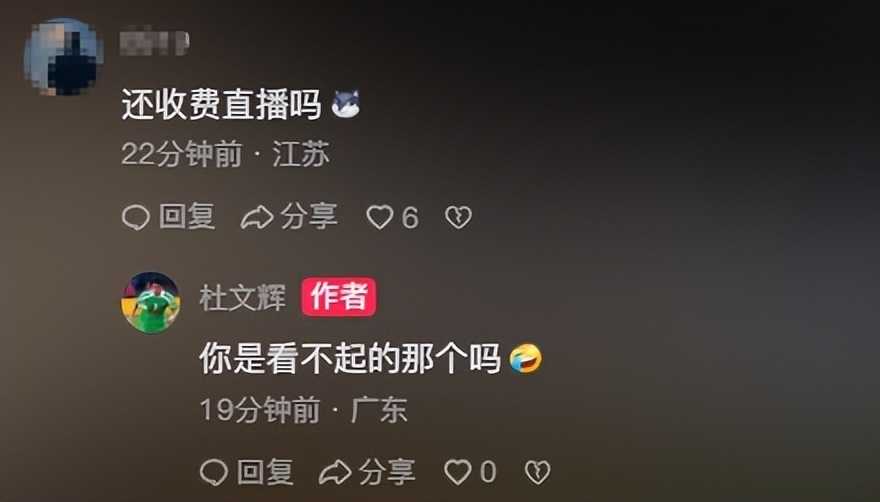Viewport: 880px width, 502px height.
Task: Open the 杜文辉 username link
Action: pos(242,298)
